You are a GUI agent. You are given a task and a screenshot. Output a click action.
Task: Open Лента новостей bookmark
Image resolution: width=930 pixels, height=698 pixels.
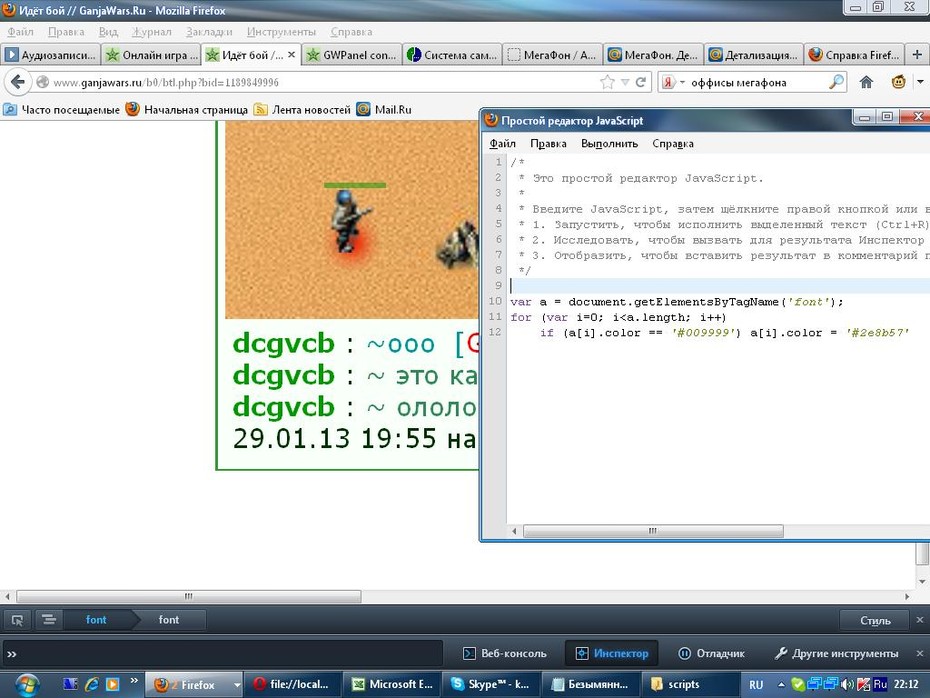click(302, 110)
